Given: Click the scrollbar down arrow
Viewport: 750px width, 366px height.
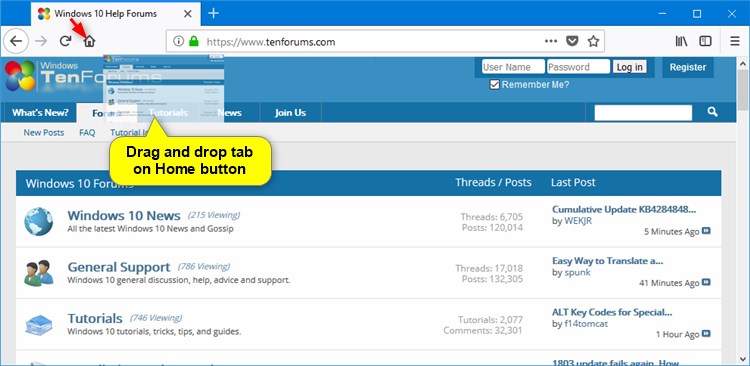Looking at the screenshot, I should [743, 360].
